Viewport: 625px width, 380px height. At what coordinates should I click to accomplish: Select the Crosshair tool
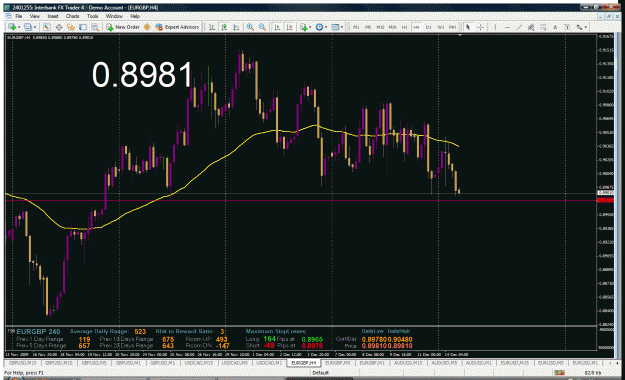pos(480,27)
